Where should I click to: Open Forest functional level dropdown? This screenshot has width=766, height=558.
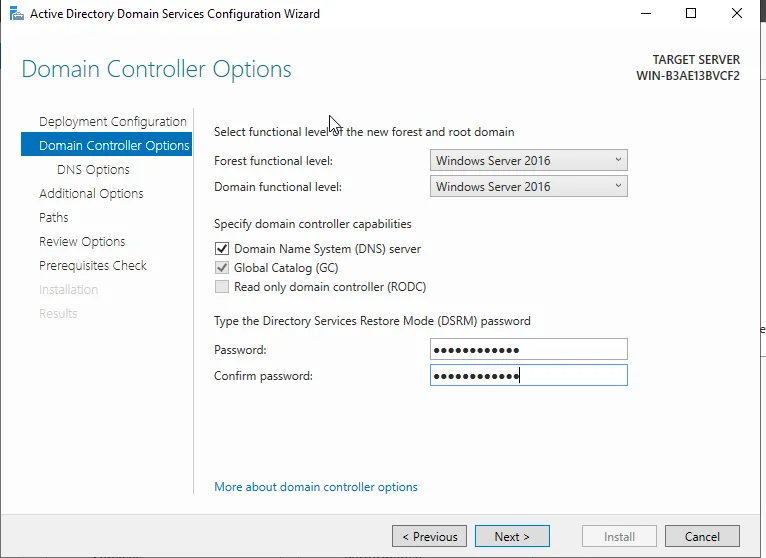pyautogui.click(x=529, y=160)
